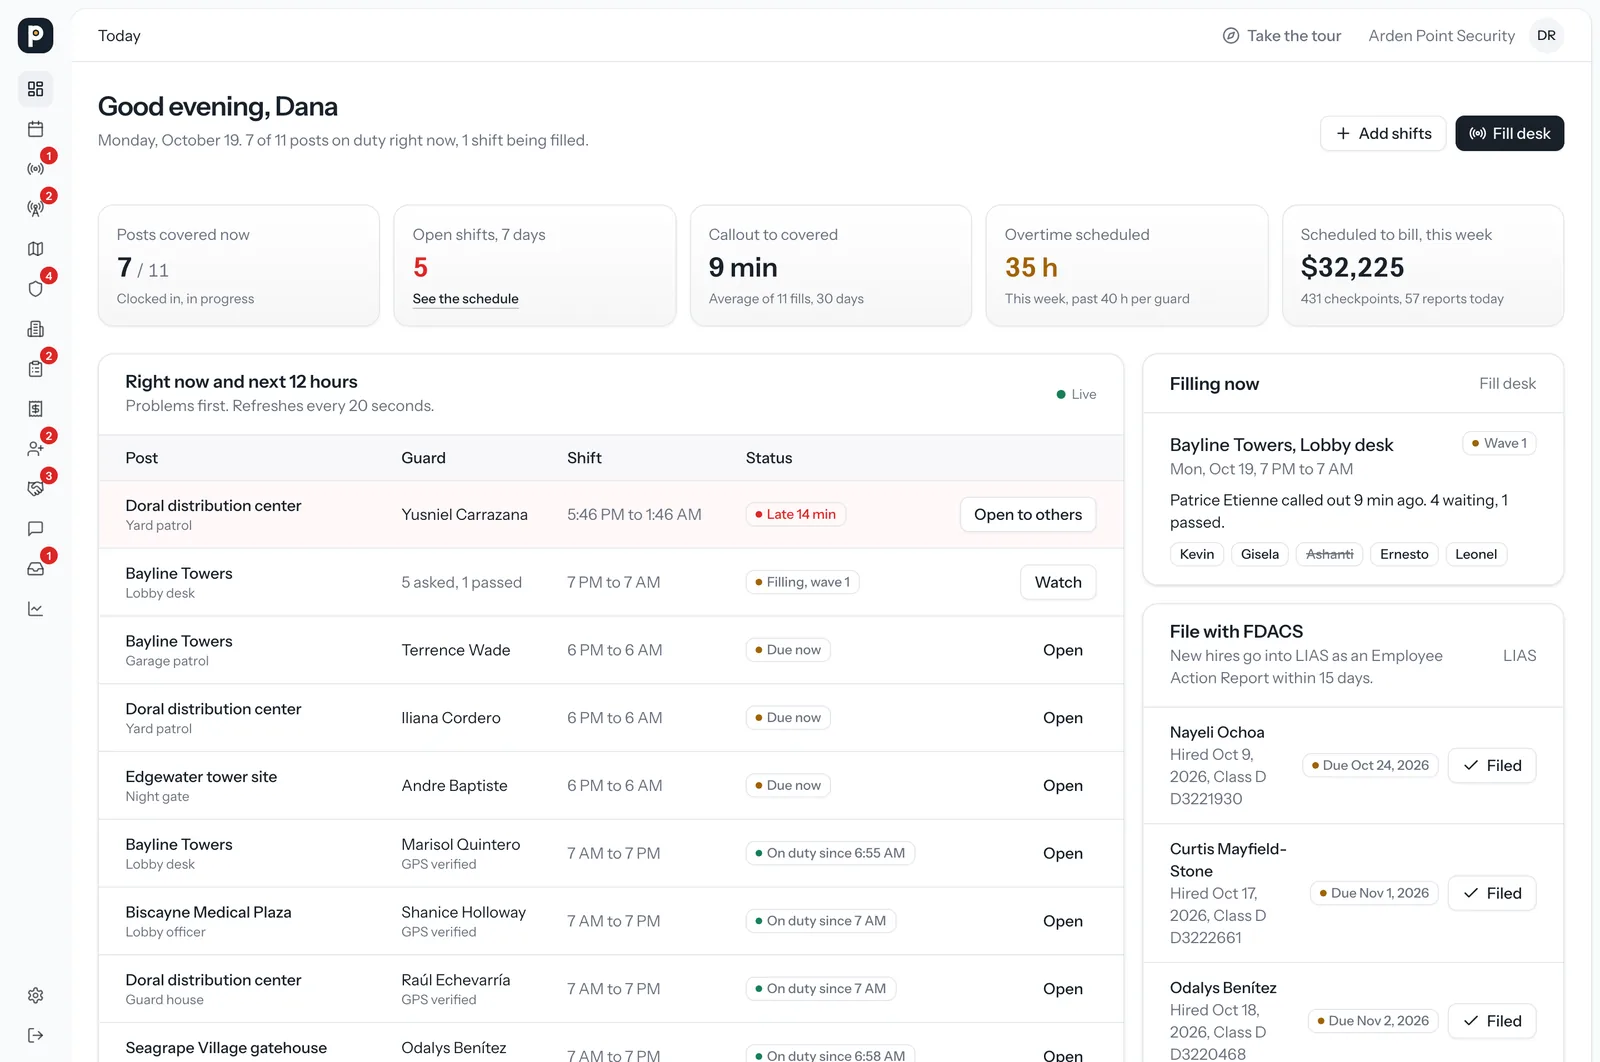Select the Gisela guard chip
The image size is (1600, 1062).
pos(1260,555)
